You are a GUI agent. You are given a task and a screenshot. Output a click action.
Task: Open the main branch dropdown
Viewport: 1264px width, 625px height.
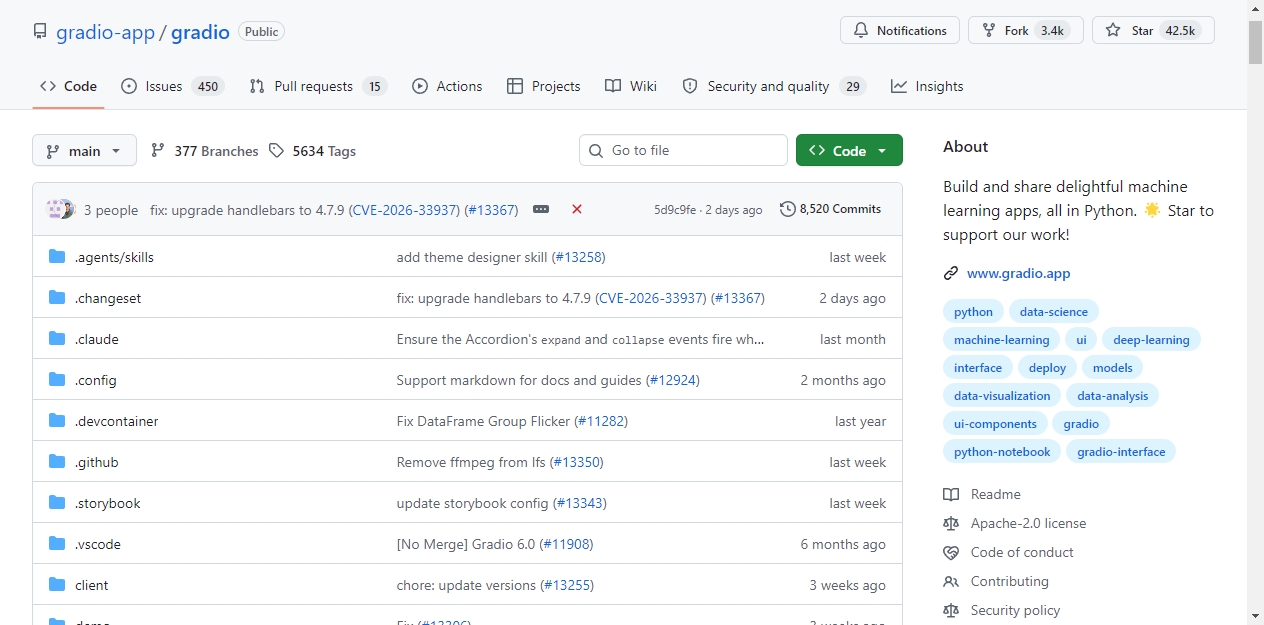(84, 151)
